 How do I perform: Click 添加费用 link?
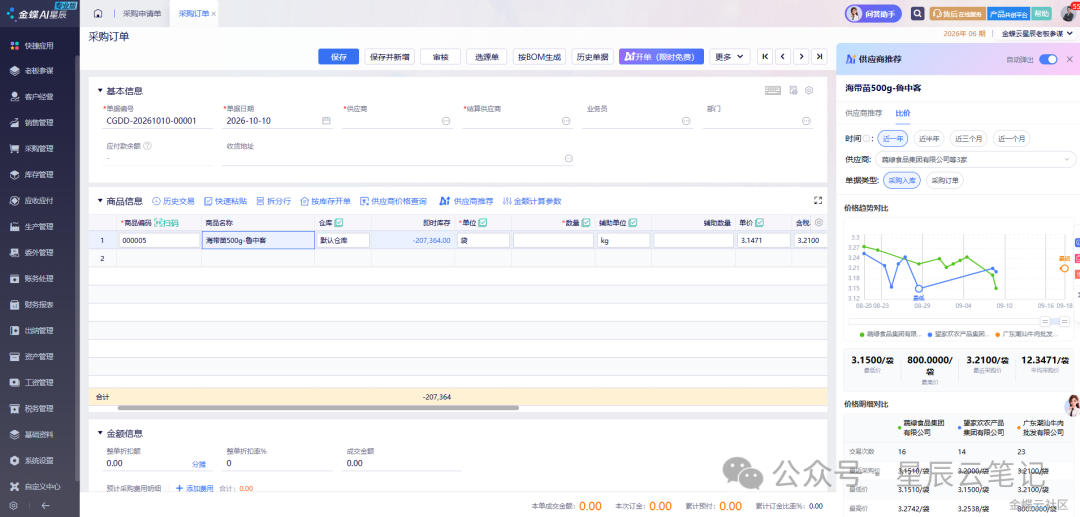point(195,488)
